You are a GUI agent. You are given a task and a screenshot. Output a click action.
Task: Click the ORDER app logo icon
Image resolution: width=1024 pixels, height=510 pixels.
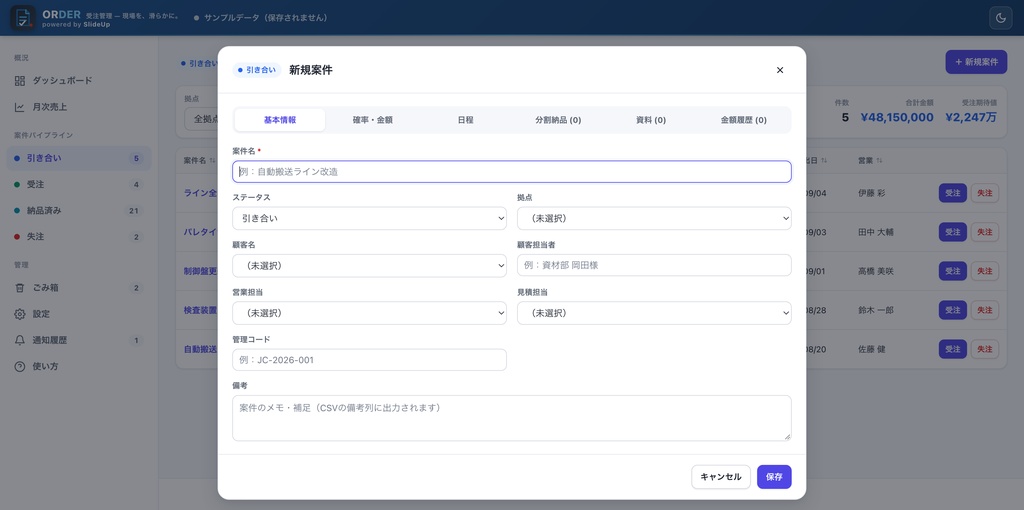23,18
